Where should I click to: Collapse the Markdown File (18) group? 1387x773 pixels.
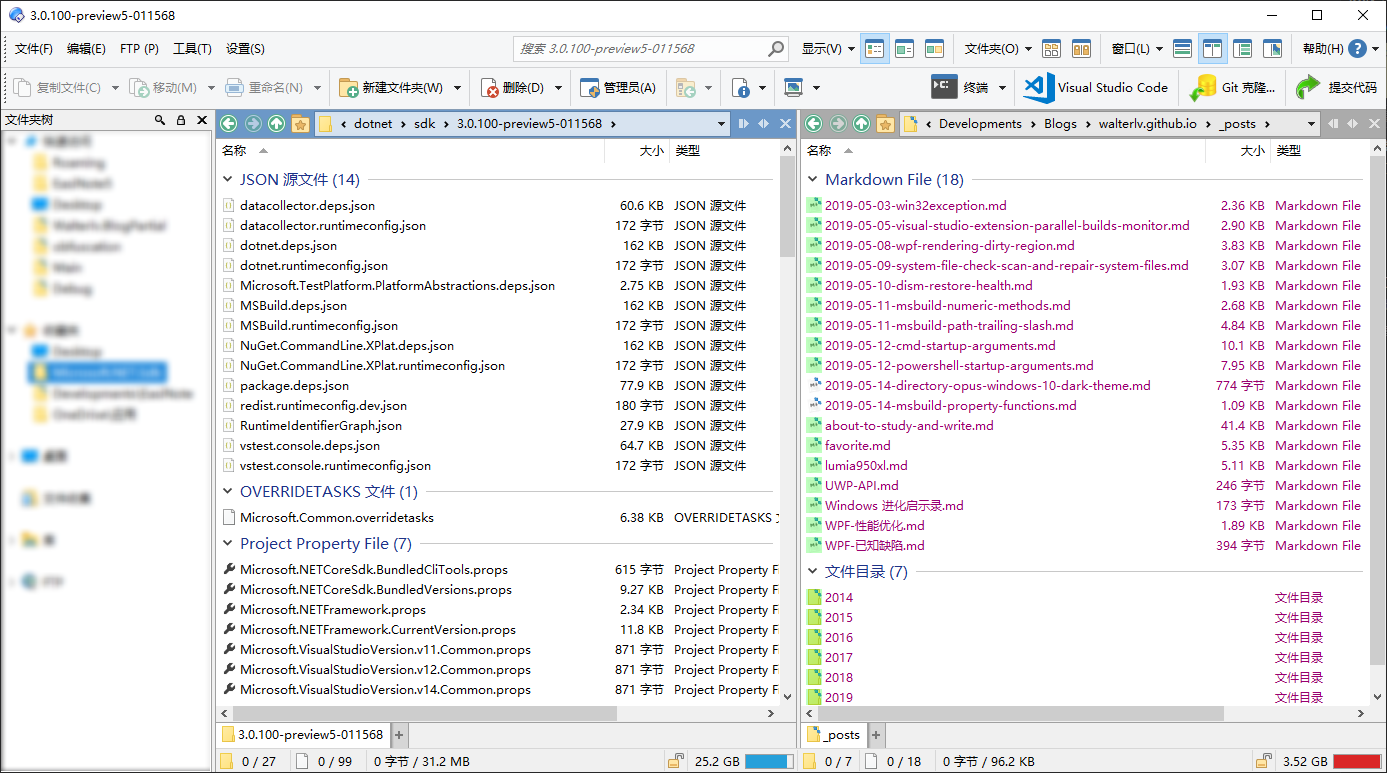[x=813, y=180]
